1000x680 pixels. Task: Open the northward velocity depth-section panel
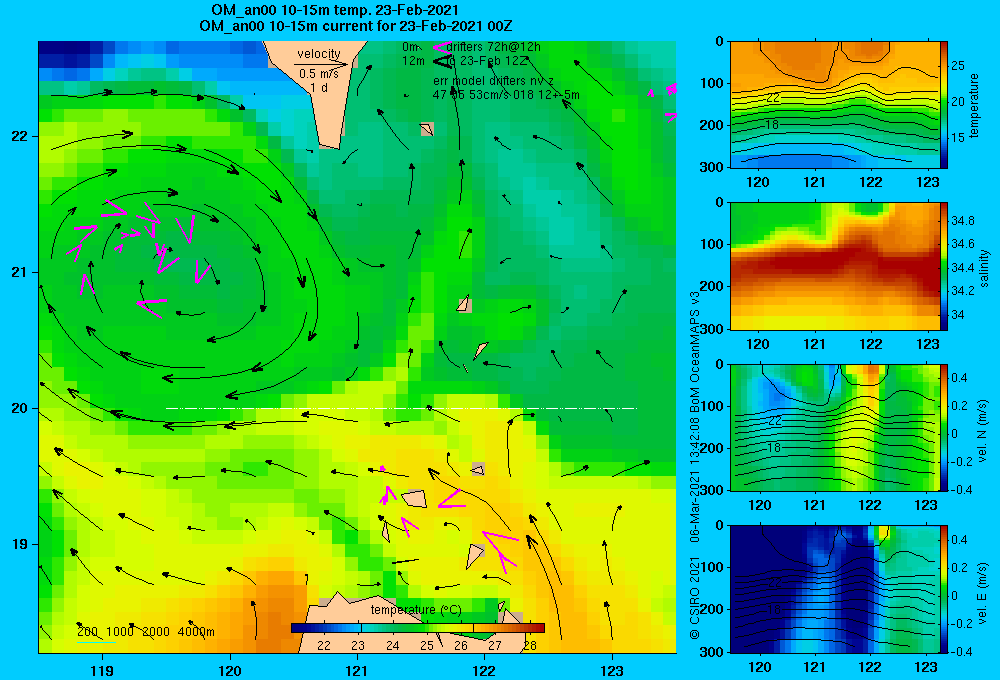[x=835, y=427]
